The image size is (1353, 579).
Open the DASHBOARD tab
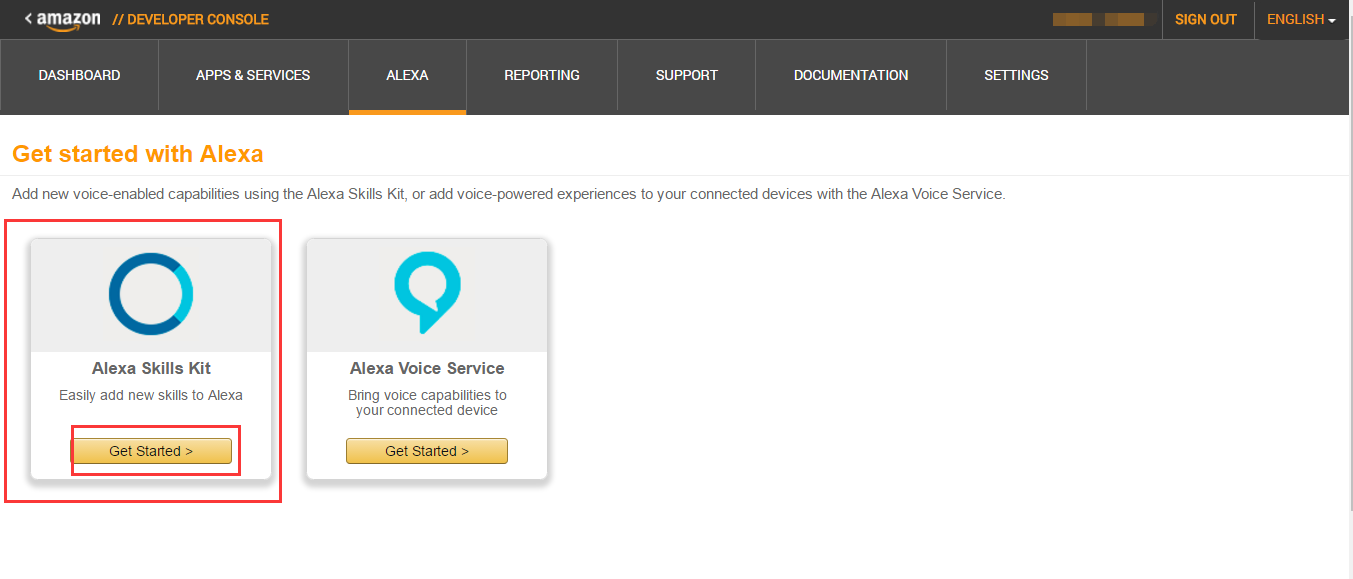79,75
